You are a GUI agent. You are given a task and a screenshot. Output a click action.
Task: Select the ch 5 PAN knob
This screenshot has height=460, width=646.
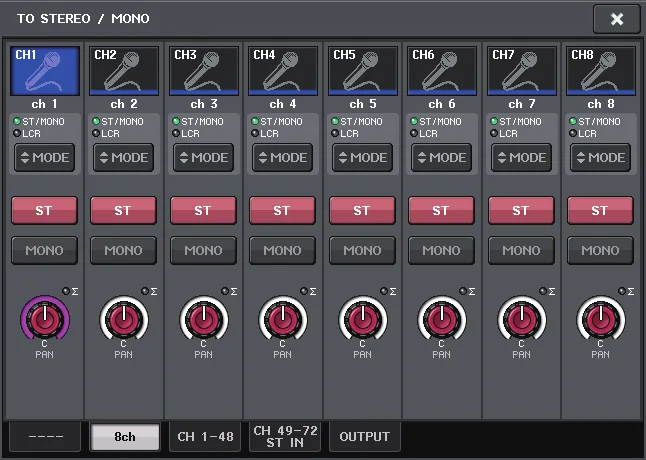tap(363, 320)
